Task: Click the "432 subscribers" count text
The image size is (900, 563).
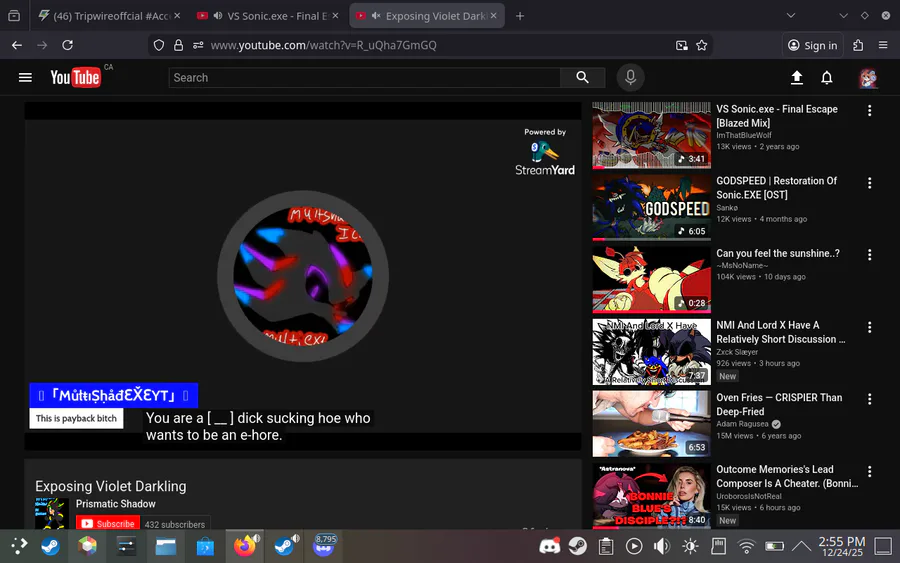Action: 174,525
